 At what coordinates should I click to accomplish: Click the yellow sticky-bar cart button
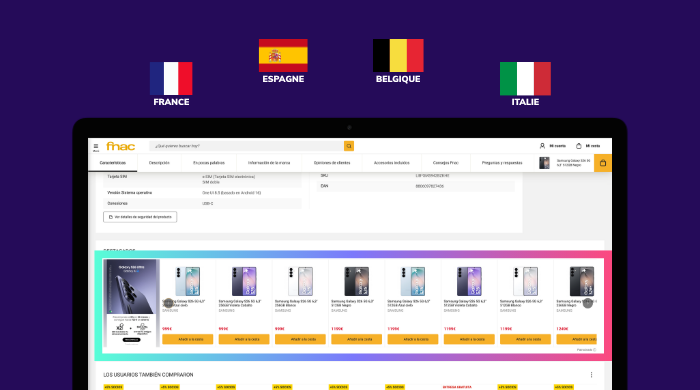603,163
